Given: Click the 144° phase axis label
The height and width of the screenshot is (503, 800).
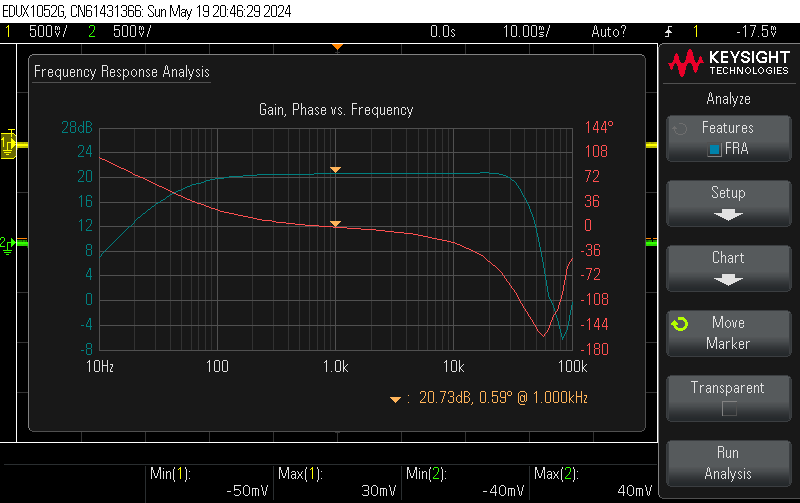Looking at the screenshot, I should (599, 127).
